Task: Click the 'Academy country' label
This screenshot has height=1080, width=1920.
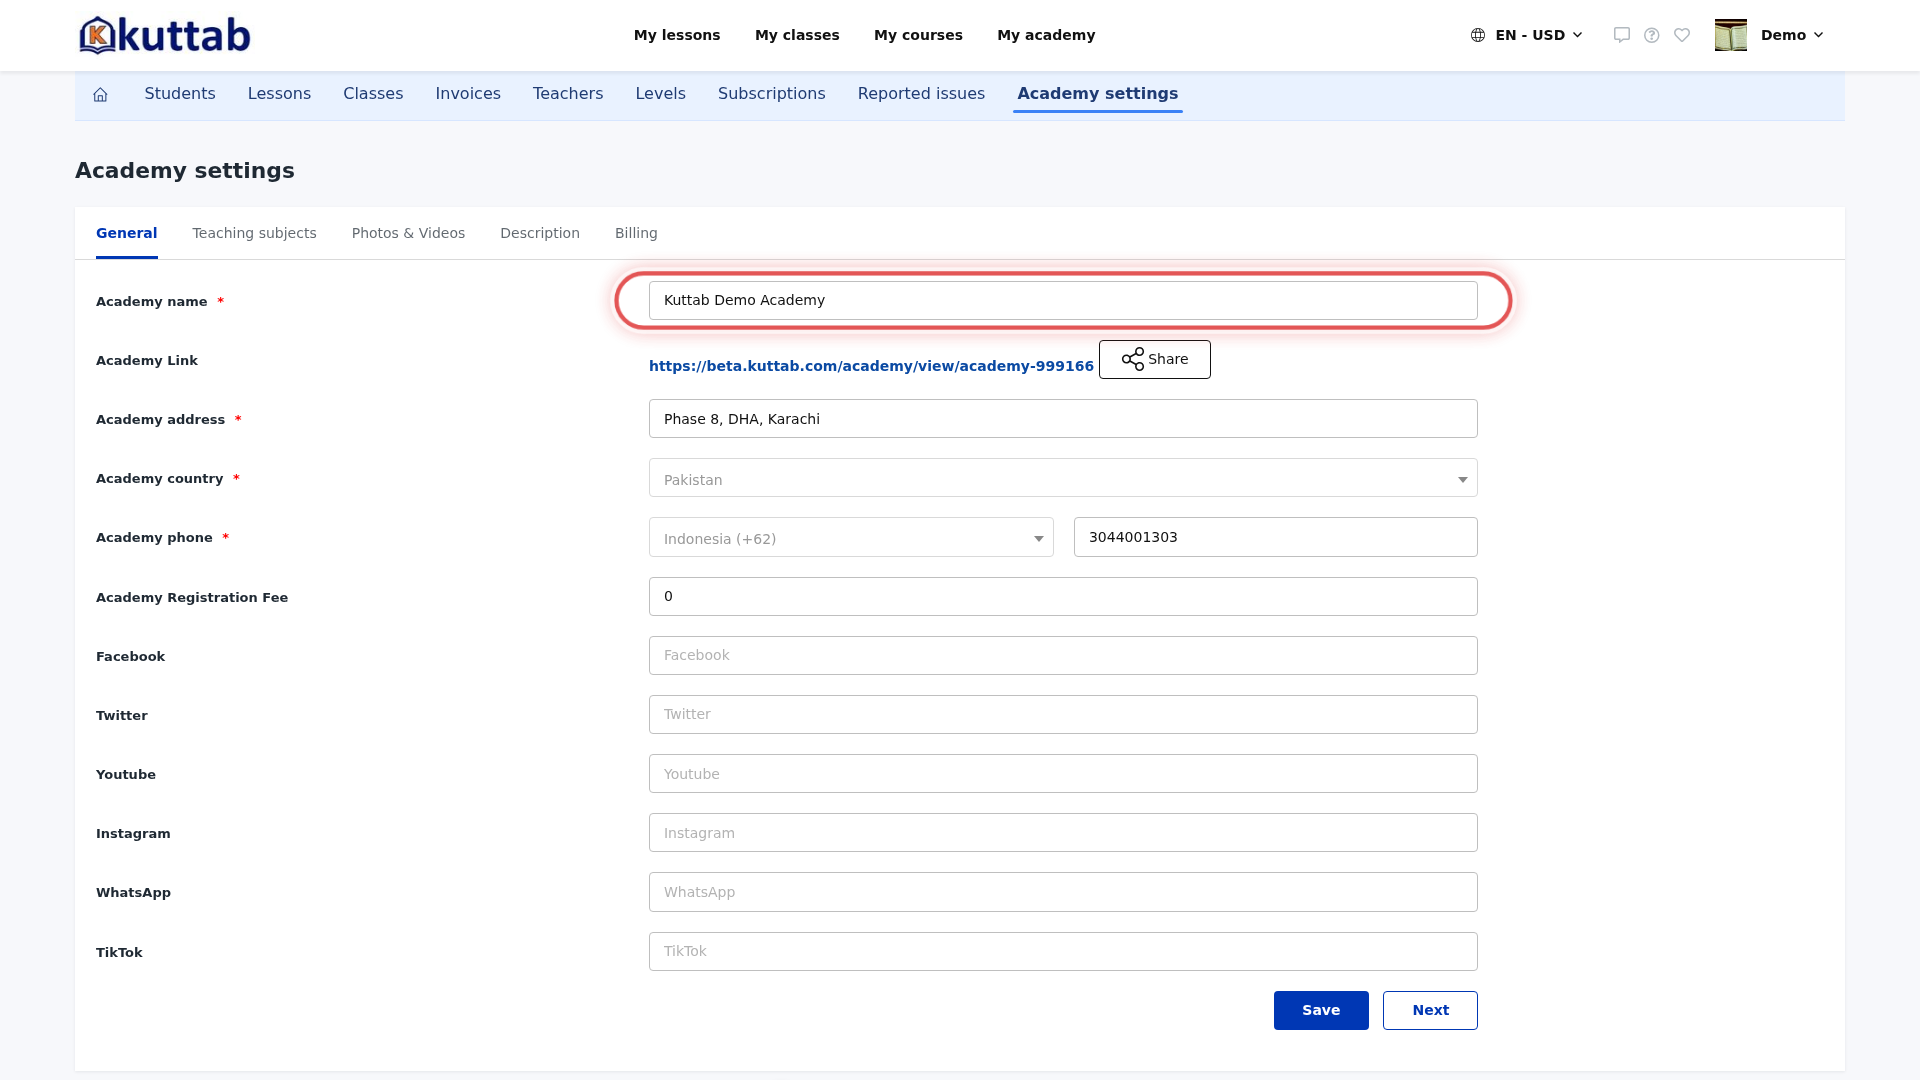Action: click(160, 479)
